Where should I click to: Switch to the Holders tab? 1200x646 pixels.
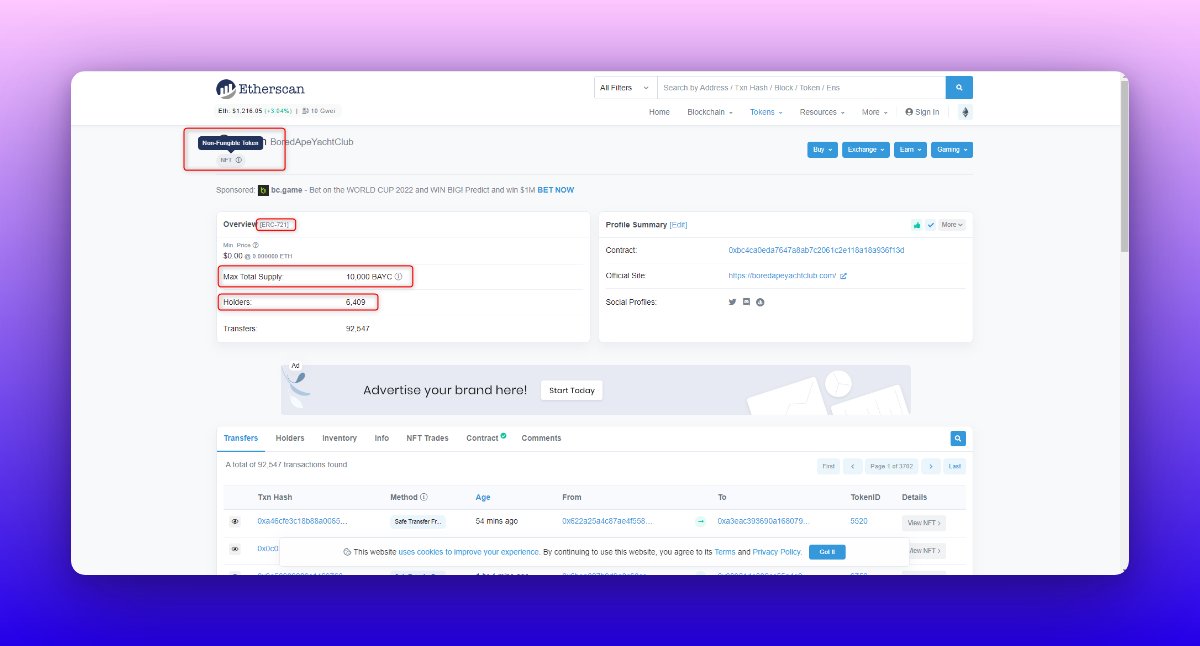(290, 438)
